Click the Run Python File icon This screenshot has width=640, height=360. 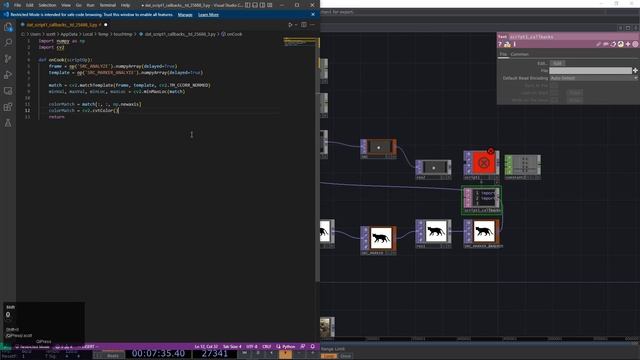290,25
